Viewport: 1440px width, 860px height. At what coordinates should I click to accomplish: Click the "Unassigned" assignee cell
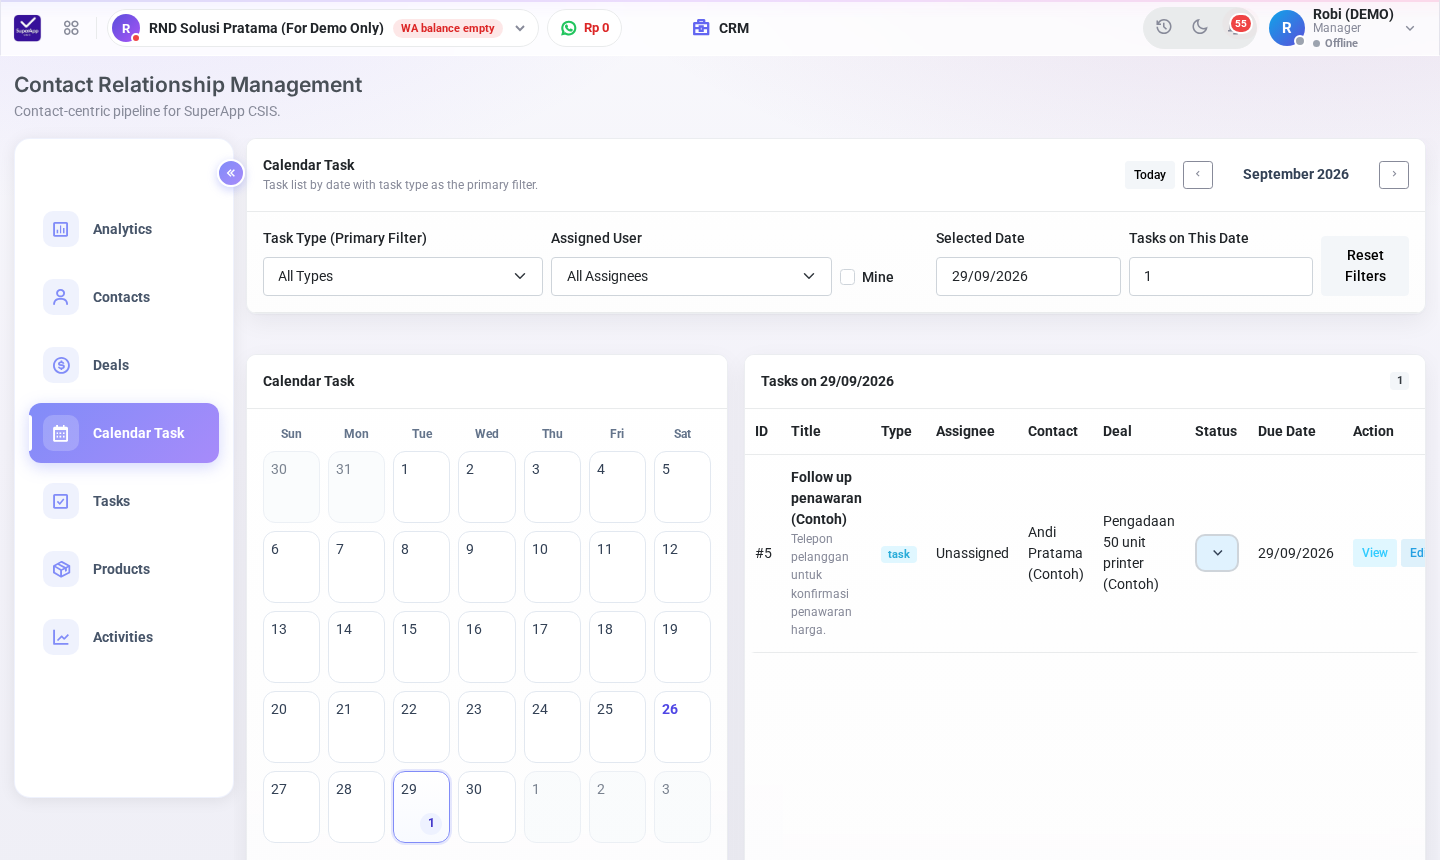972,553
